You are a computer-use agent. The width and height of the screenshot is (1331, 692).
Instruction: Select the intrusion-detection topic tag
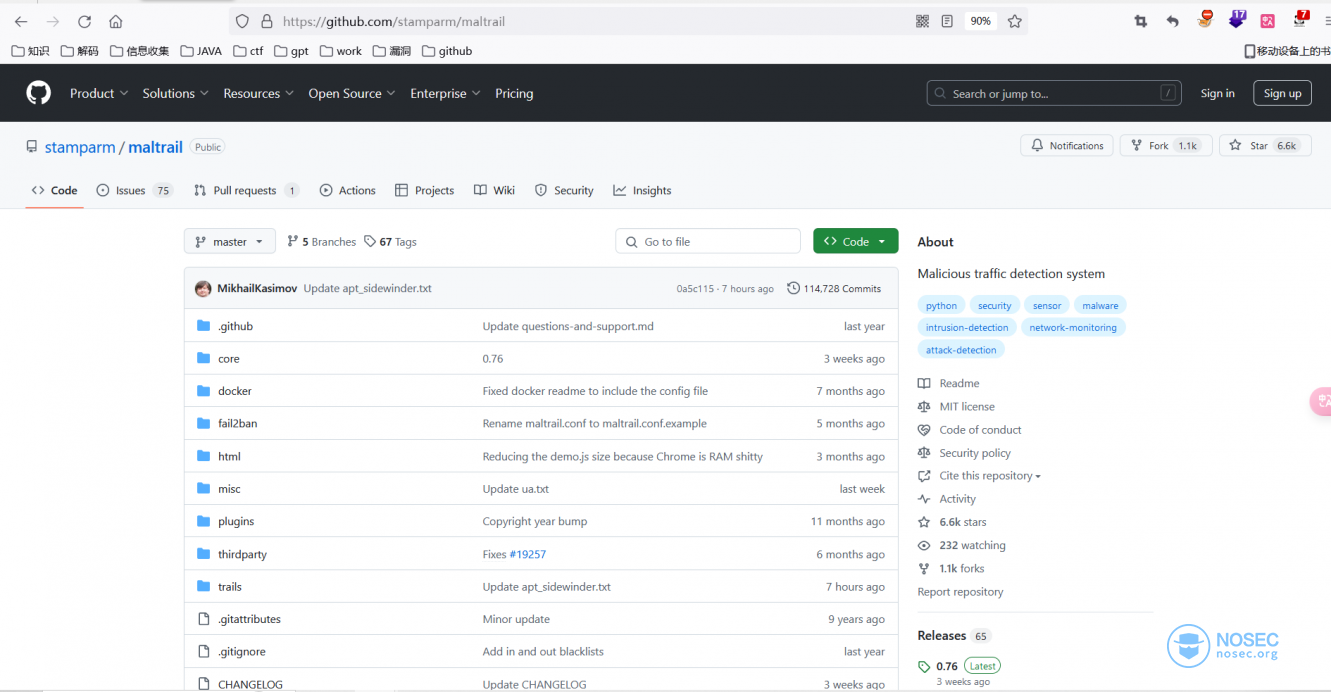pos(967,327)
